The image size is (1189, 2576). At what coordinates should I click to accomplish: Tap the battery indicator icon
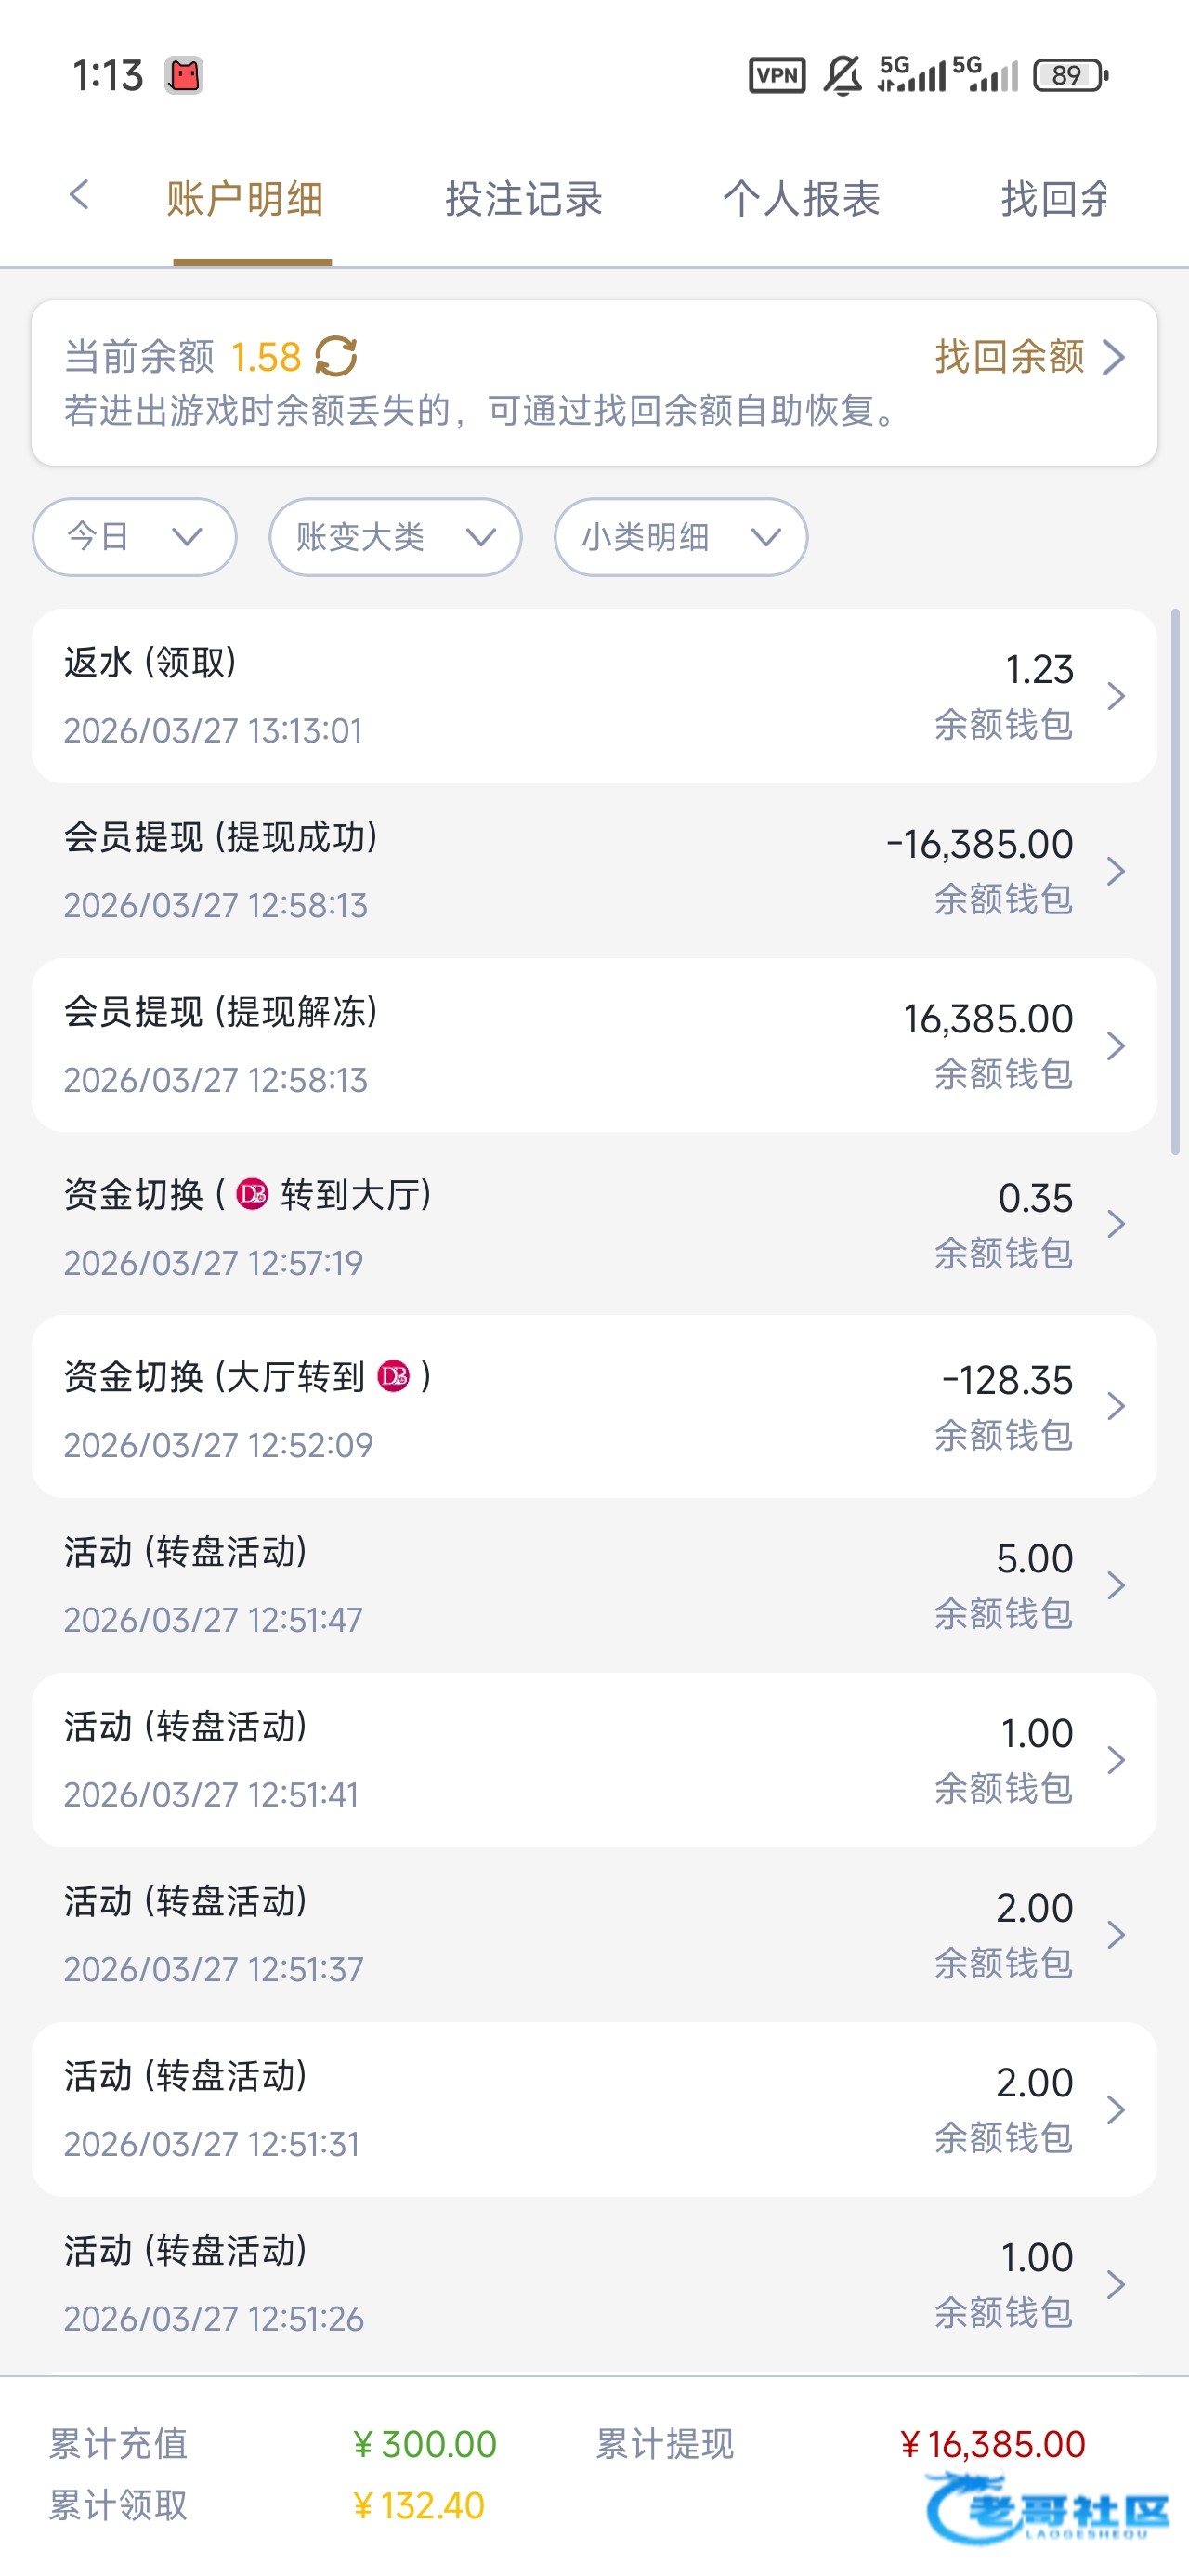tap(1070, 75)
